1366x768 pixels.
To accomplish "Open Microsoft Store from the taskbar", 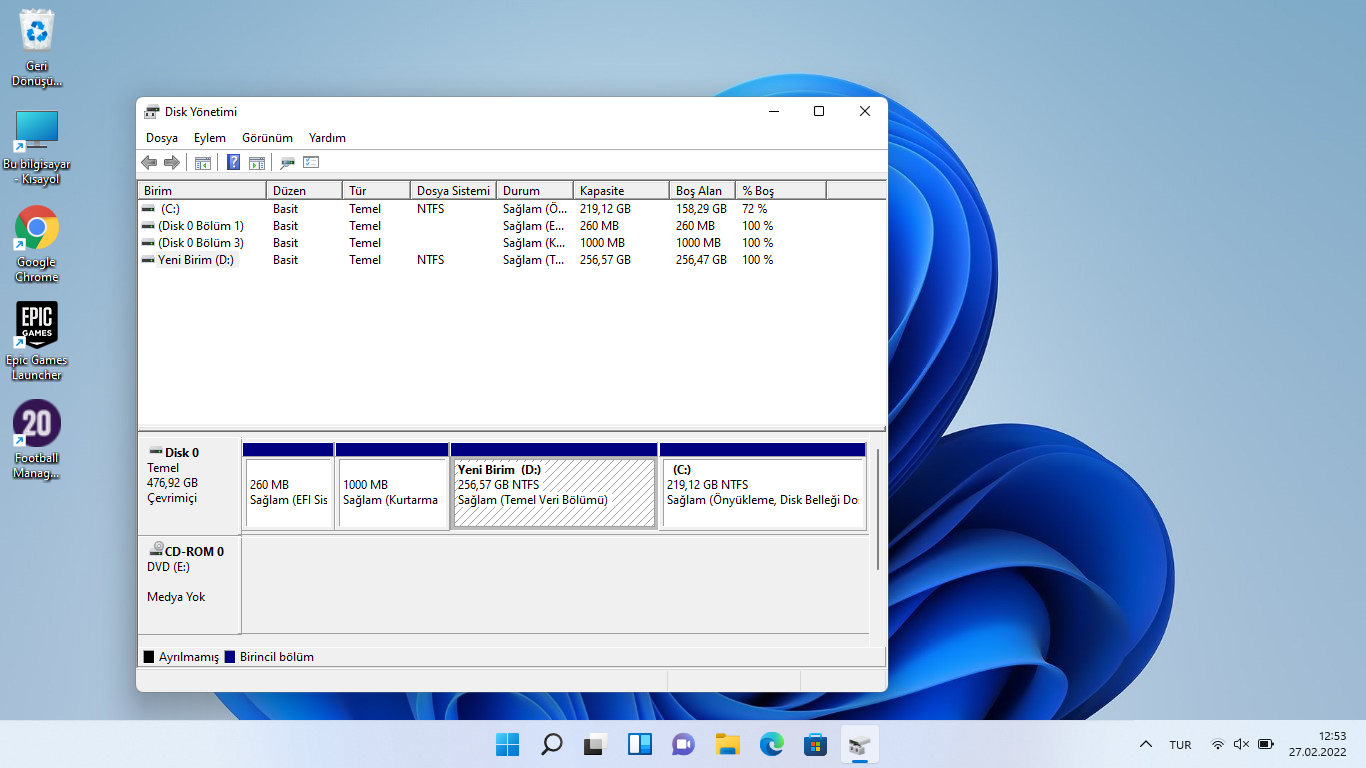I will click(x=816, y=744).
